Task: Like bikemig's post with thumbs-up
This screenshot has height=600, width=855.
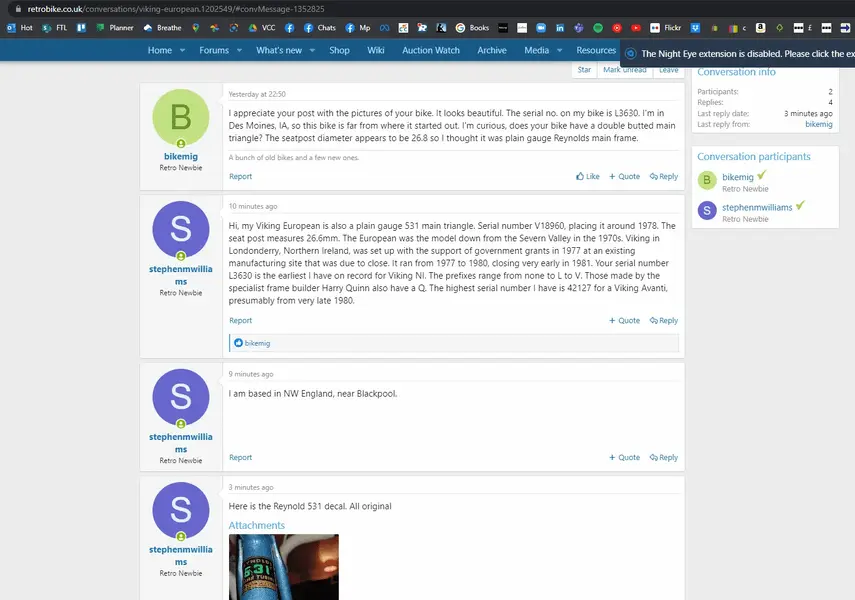Action: click(x=588, y=176)
